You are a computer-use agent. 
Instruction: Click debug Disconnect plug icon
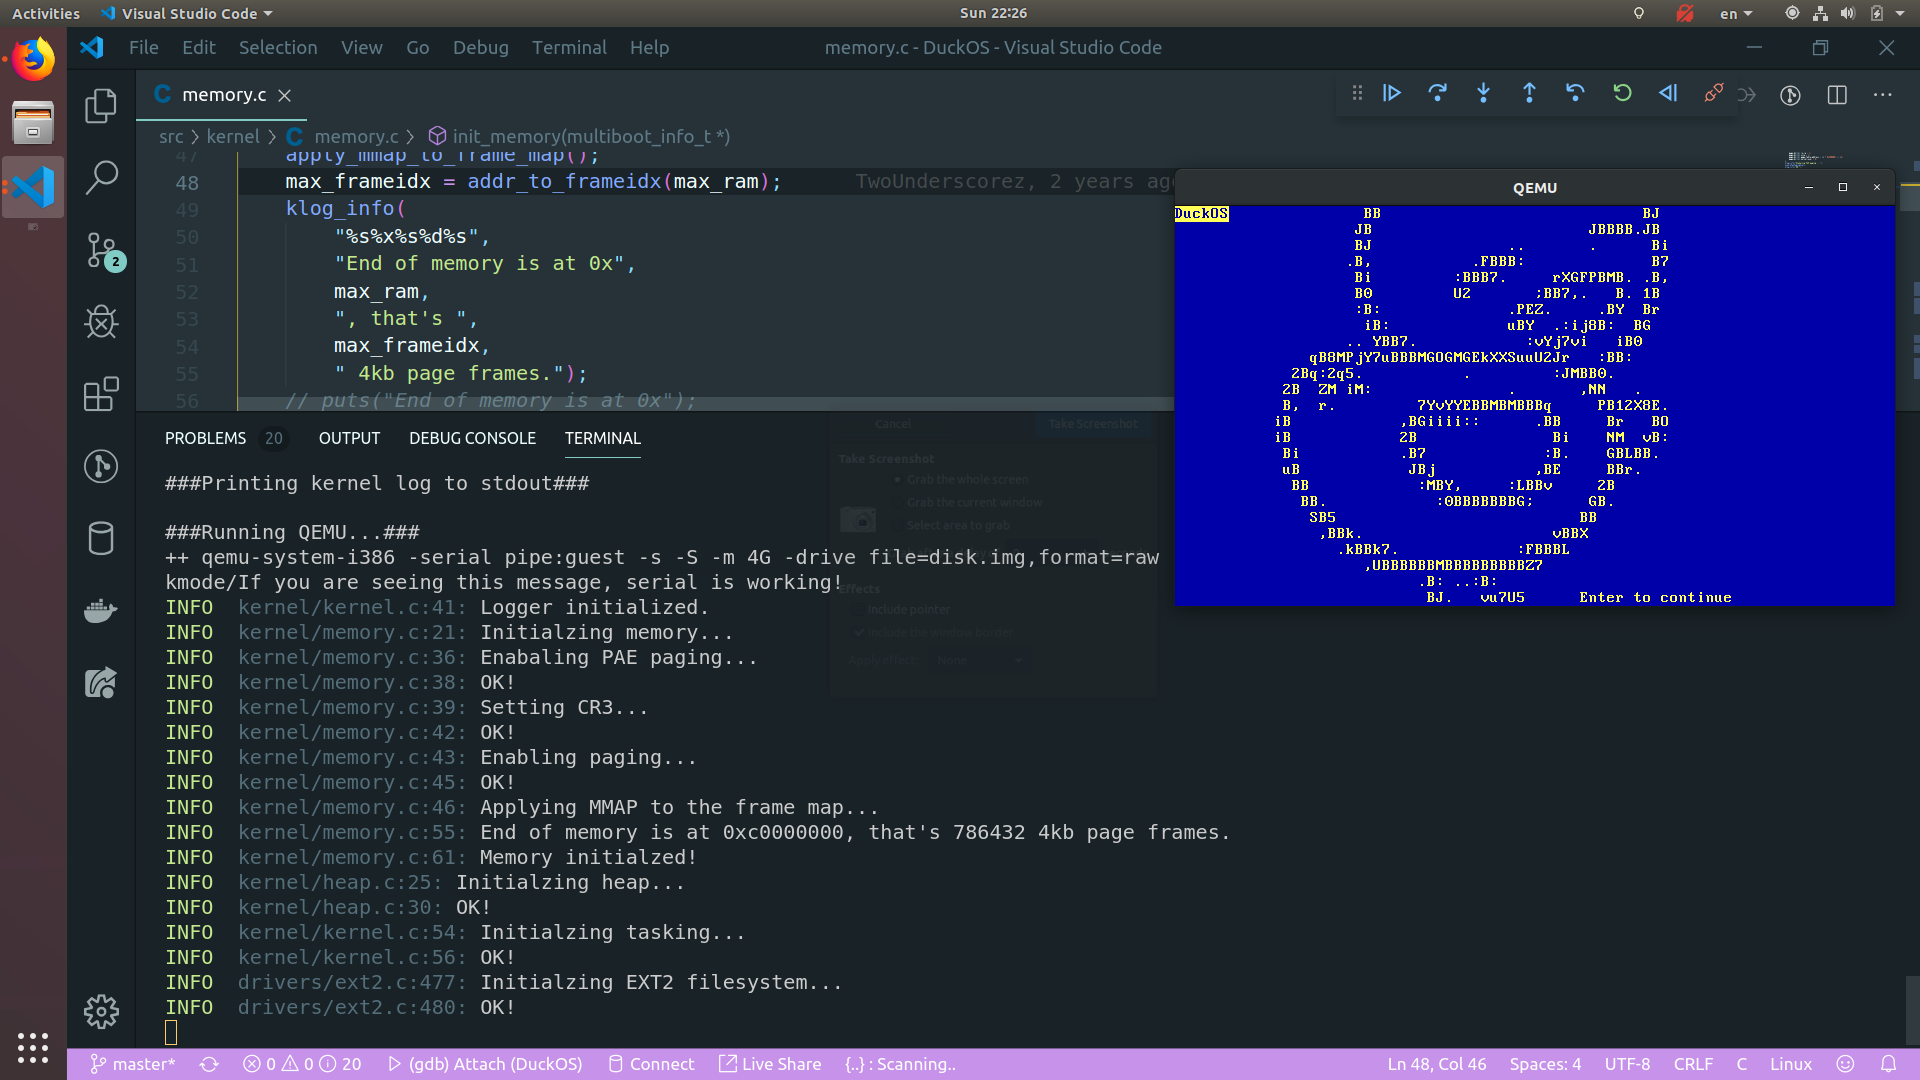pyautogui.click(x=1713, y=93)
